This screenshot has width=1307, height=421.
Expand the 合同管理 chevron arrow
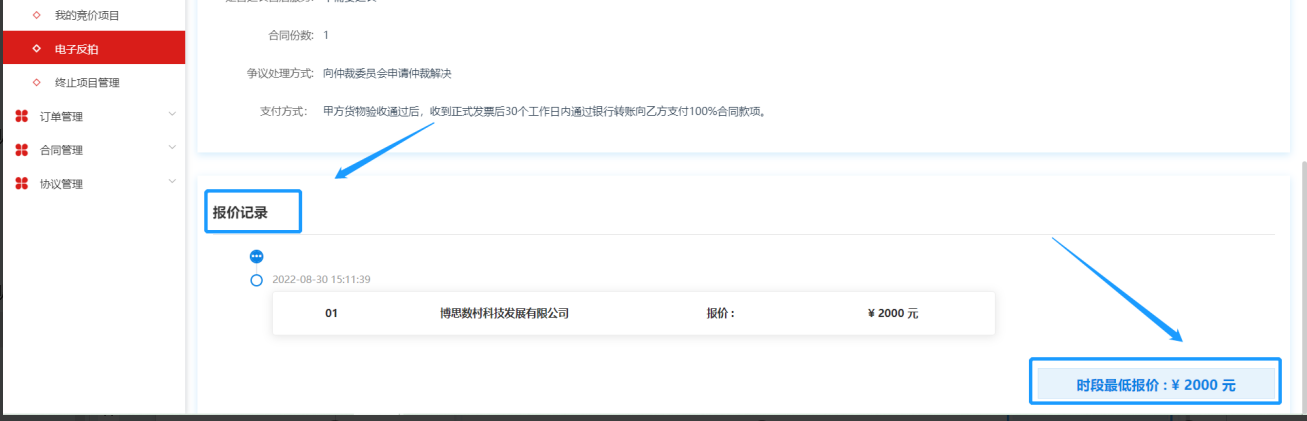(172, 148)
